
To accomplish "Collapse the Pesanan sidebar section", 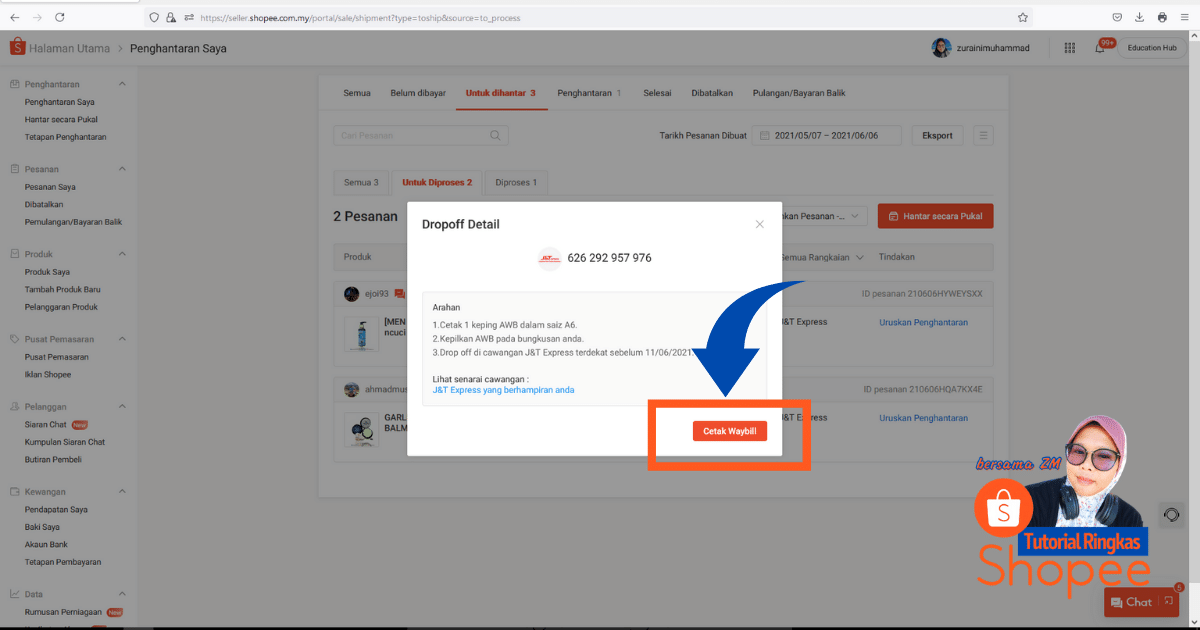I will point(122,169).
